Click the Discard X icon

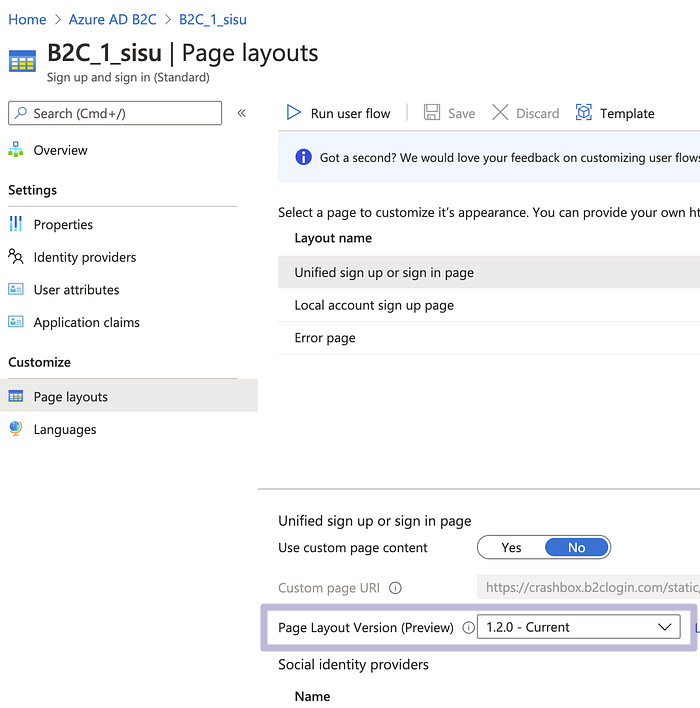pyautogui.click(x=500, y=112)
